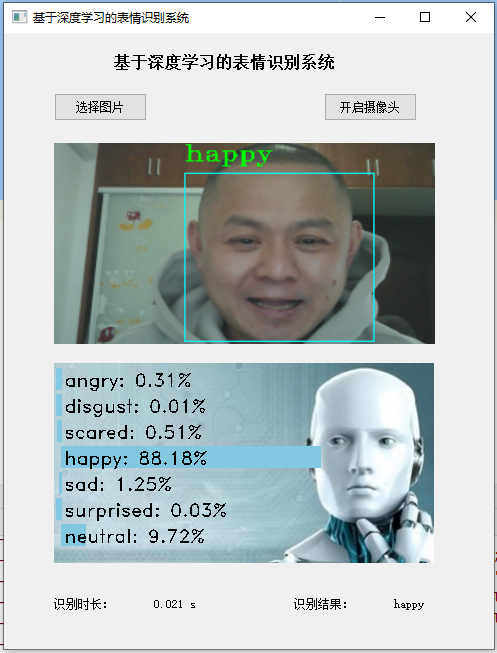Close the expression recognition window
Image resolution: width=497 pixels, height=653 pixels.
point(471,17)
